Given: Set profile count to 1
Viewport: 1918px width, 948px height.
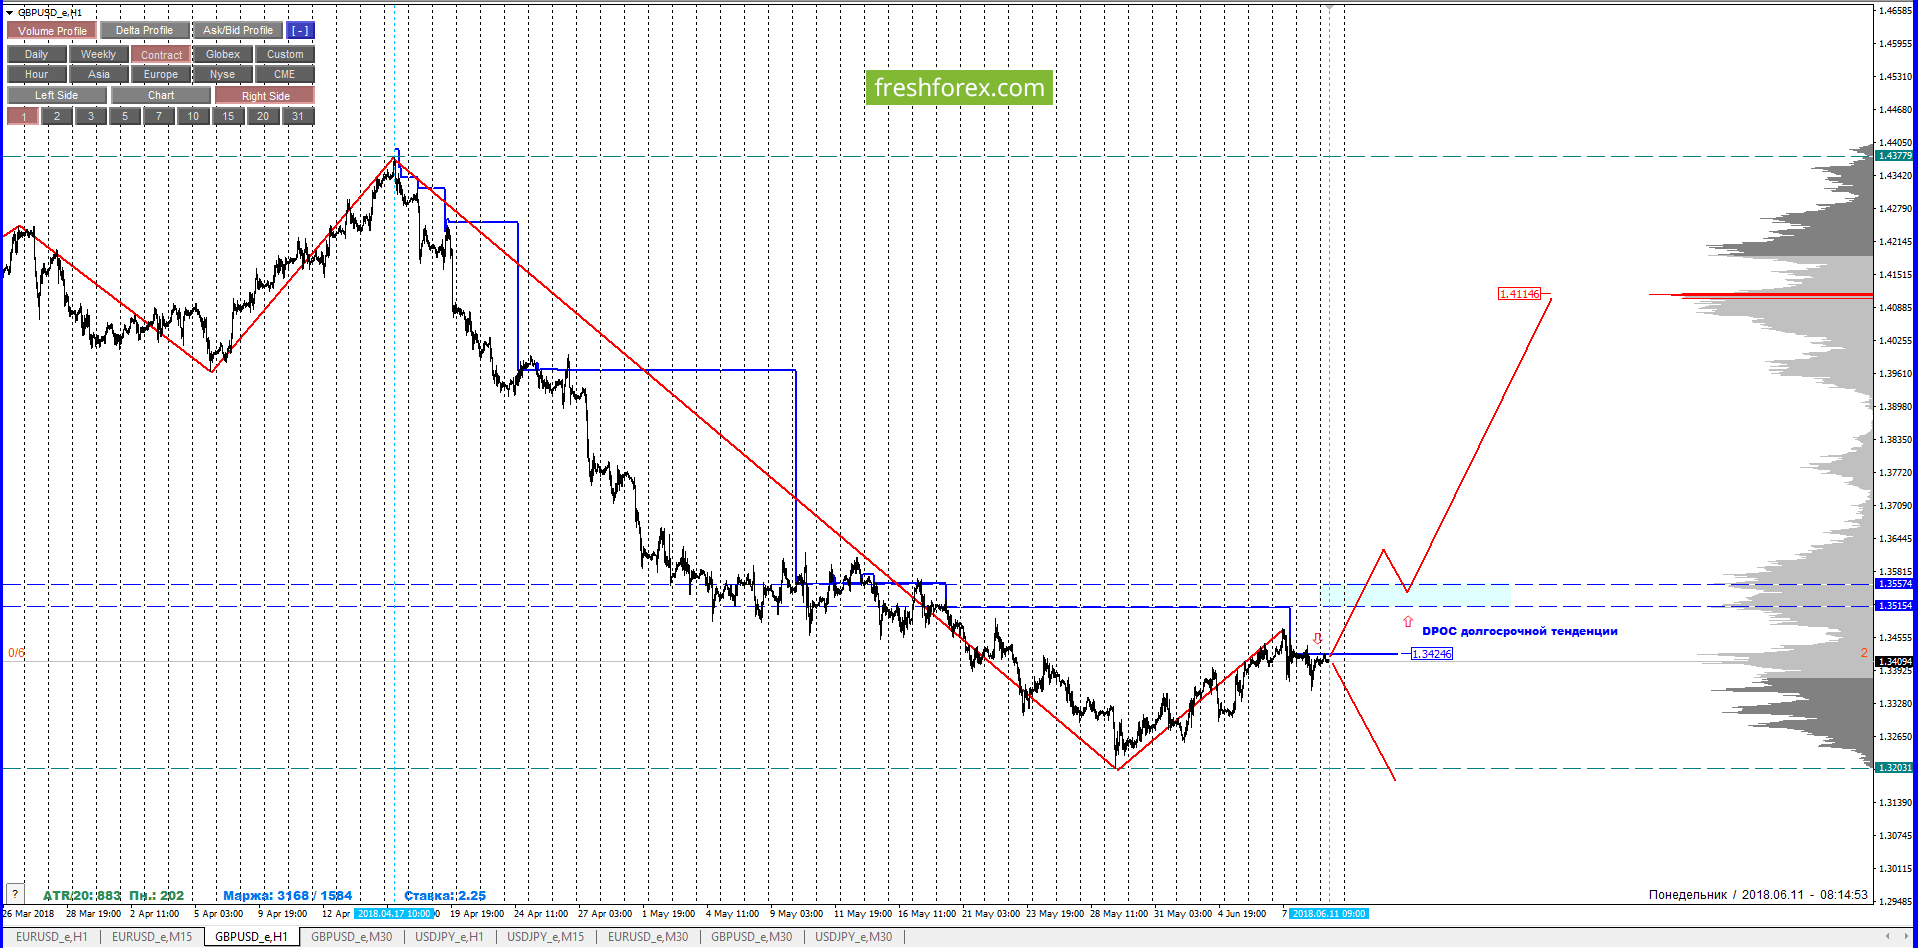Looking at the screenshot, I should pos(23,117).
